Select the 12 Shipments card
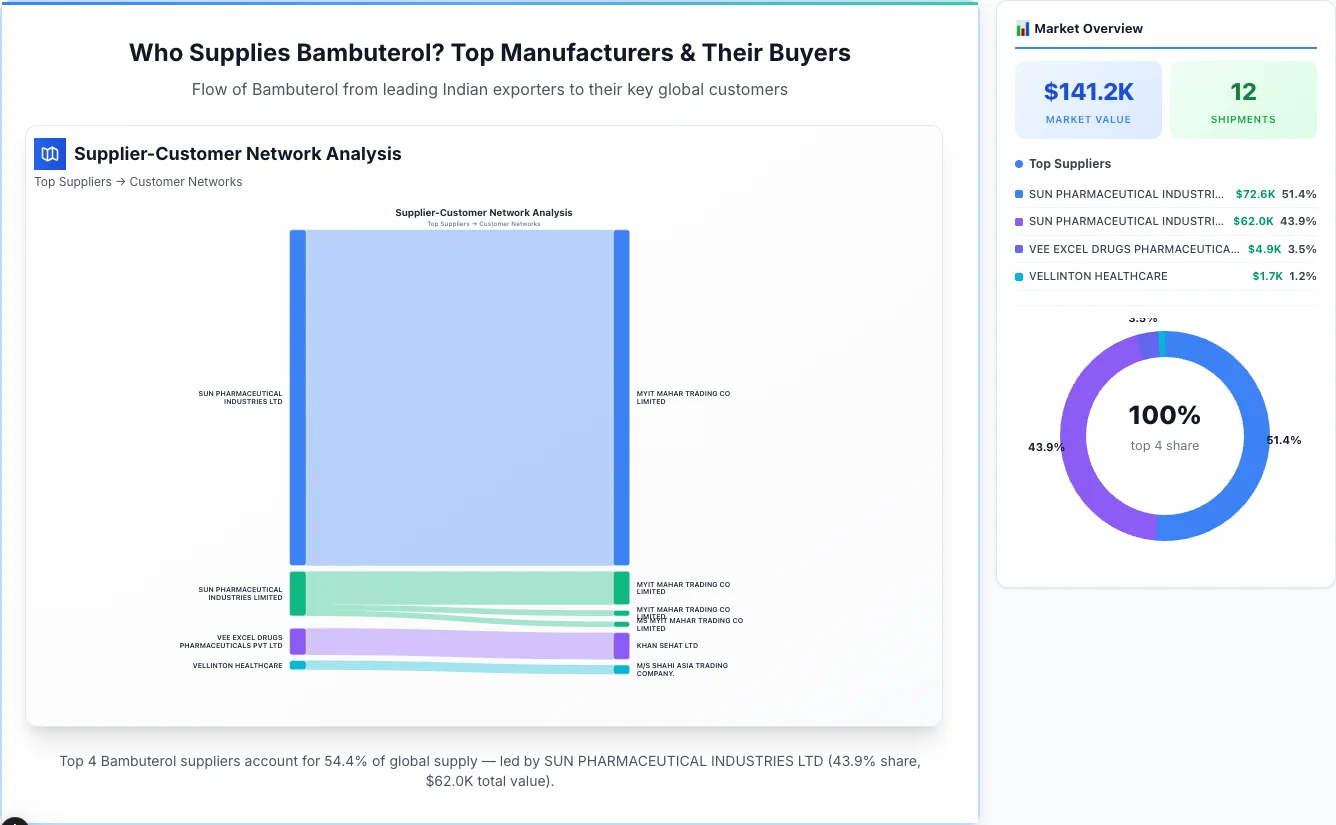 [x=1243, y=99]
